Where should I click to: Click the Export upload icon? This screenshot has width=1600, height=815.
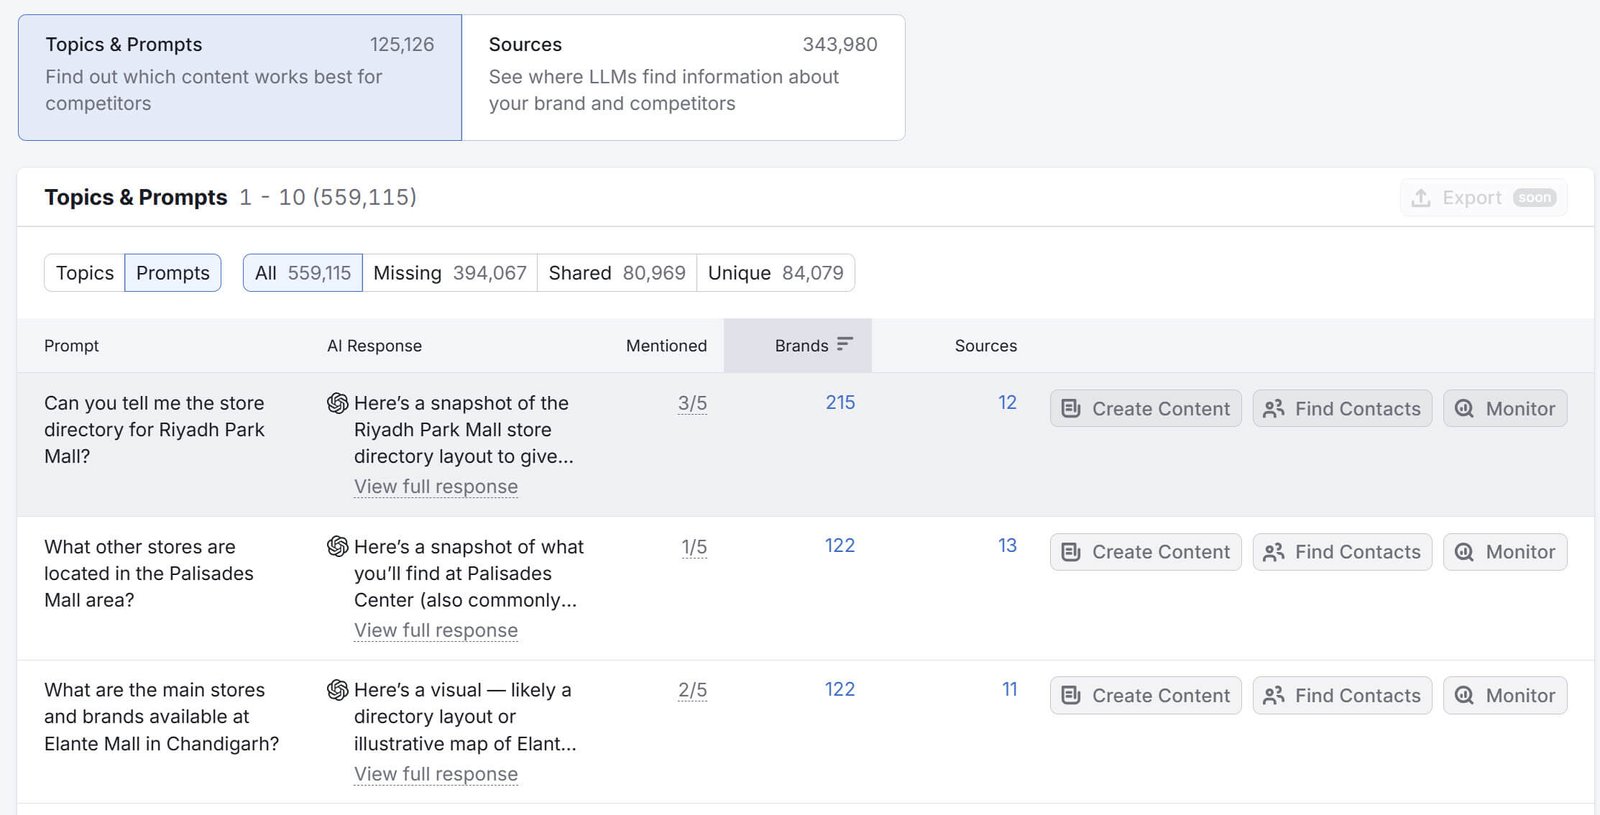pos(1420,198)
